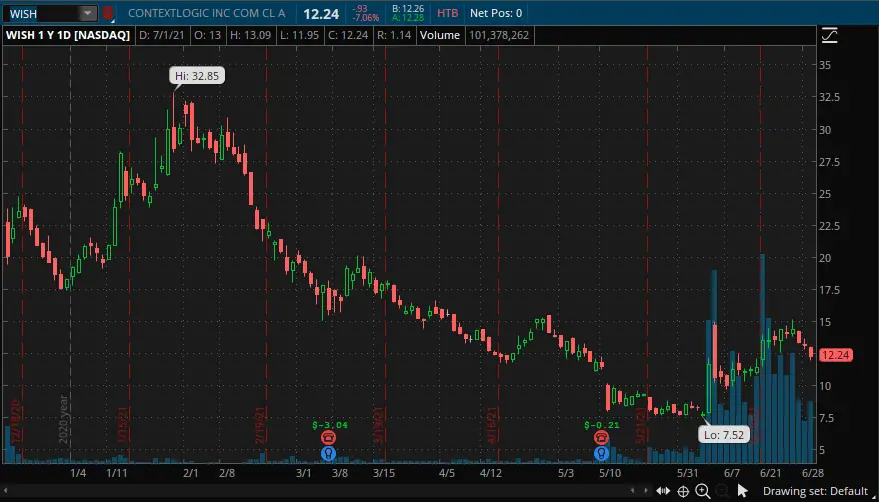
Task: Click the H: 13.09 high value
Action: coord(249,35)
